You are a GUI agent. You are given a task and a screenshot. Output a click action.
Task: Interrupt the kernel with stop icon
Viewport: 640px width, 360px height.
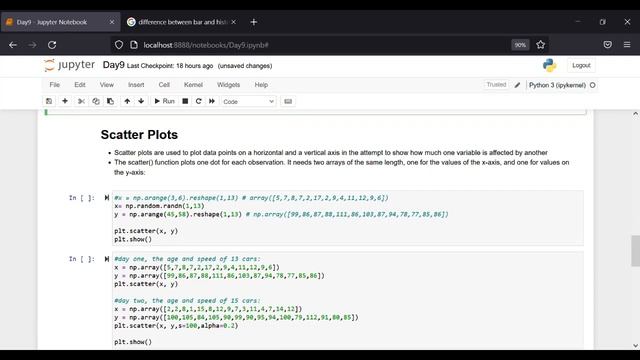[x=185, y=101]
